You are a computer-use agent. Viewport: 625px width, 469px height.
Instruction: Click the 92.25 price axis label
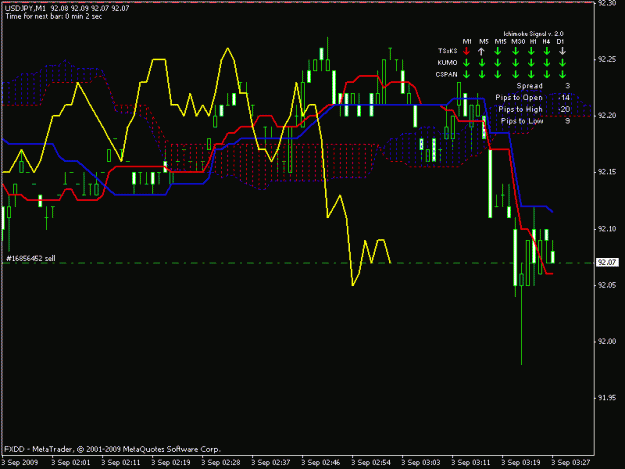coord(607,59)
